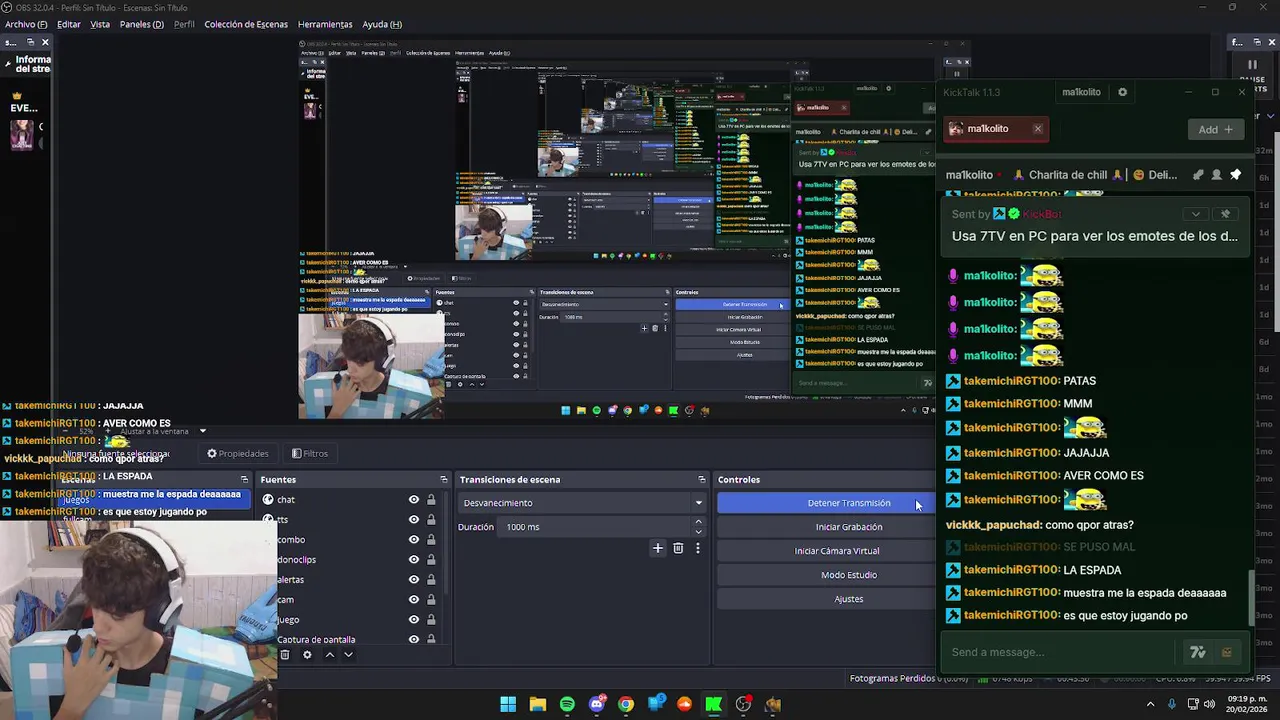Image resolution: width=1280 pixels, height=720 pixels.
Task: Open the KickTalk pinned messages icon
Action: (x=1235, y=175)
